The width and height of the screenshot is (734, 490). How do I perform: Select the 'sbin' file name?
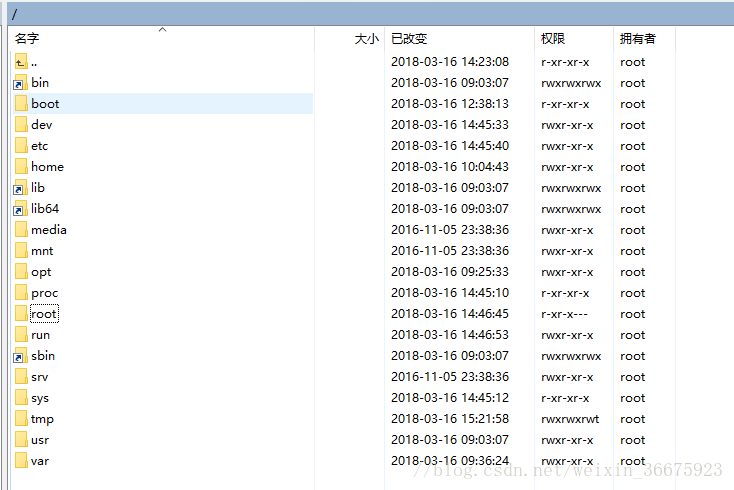43,356
